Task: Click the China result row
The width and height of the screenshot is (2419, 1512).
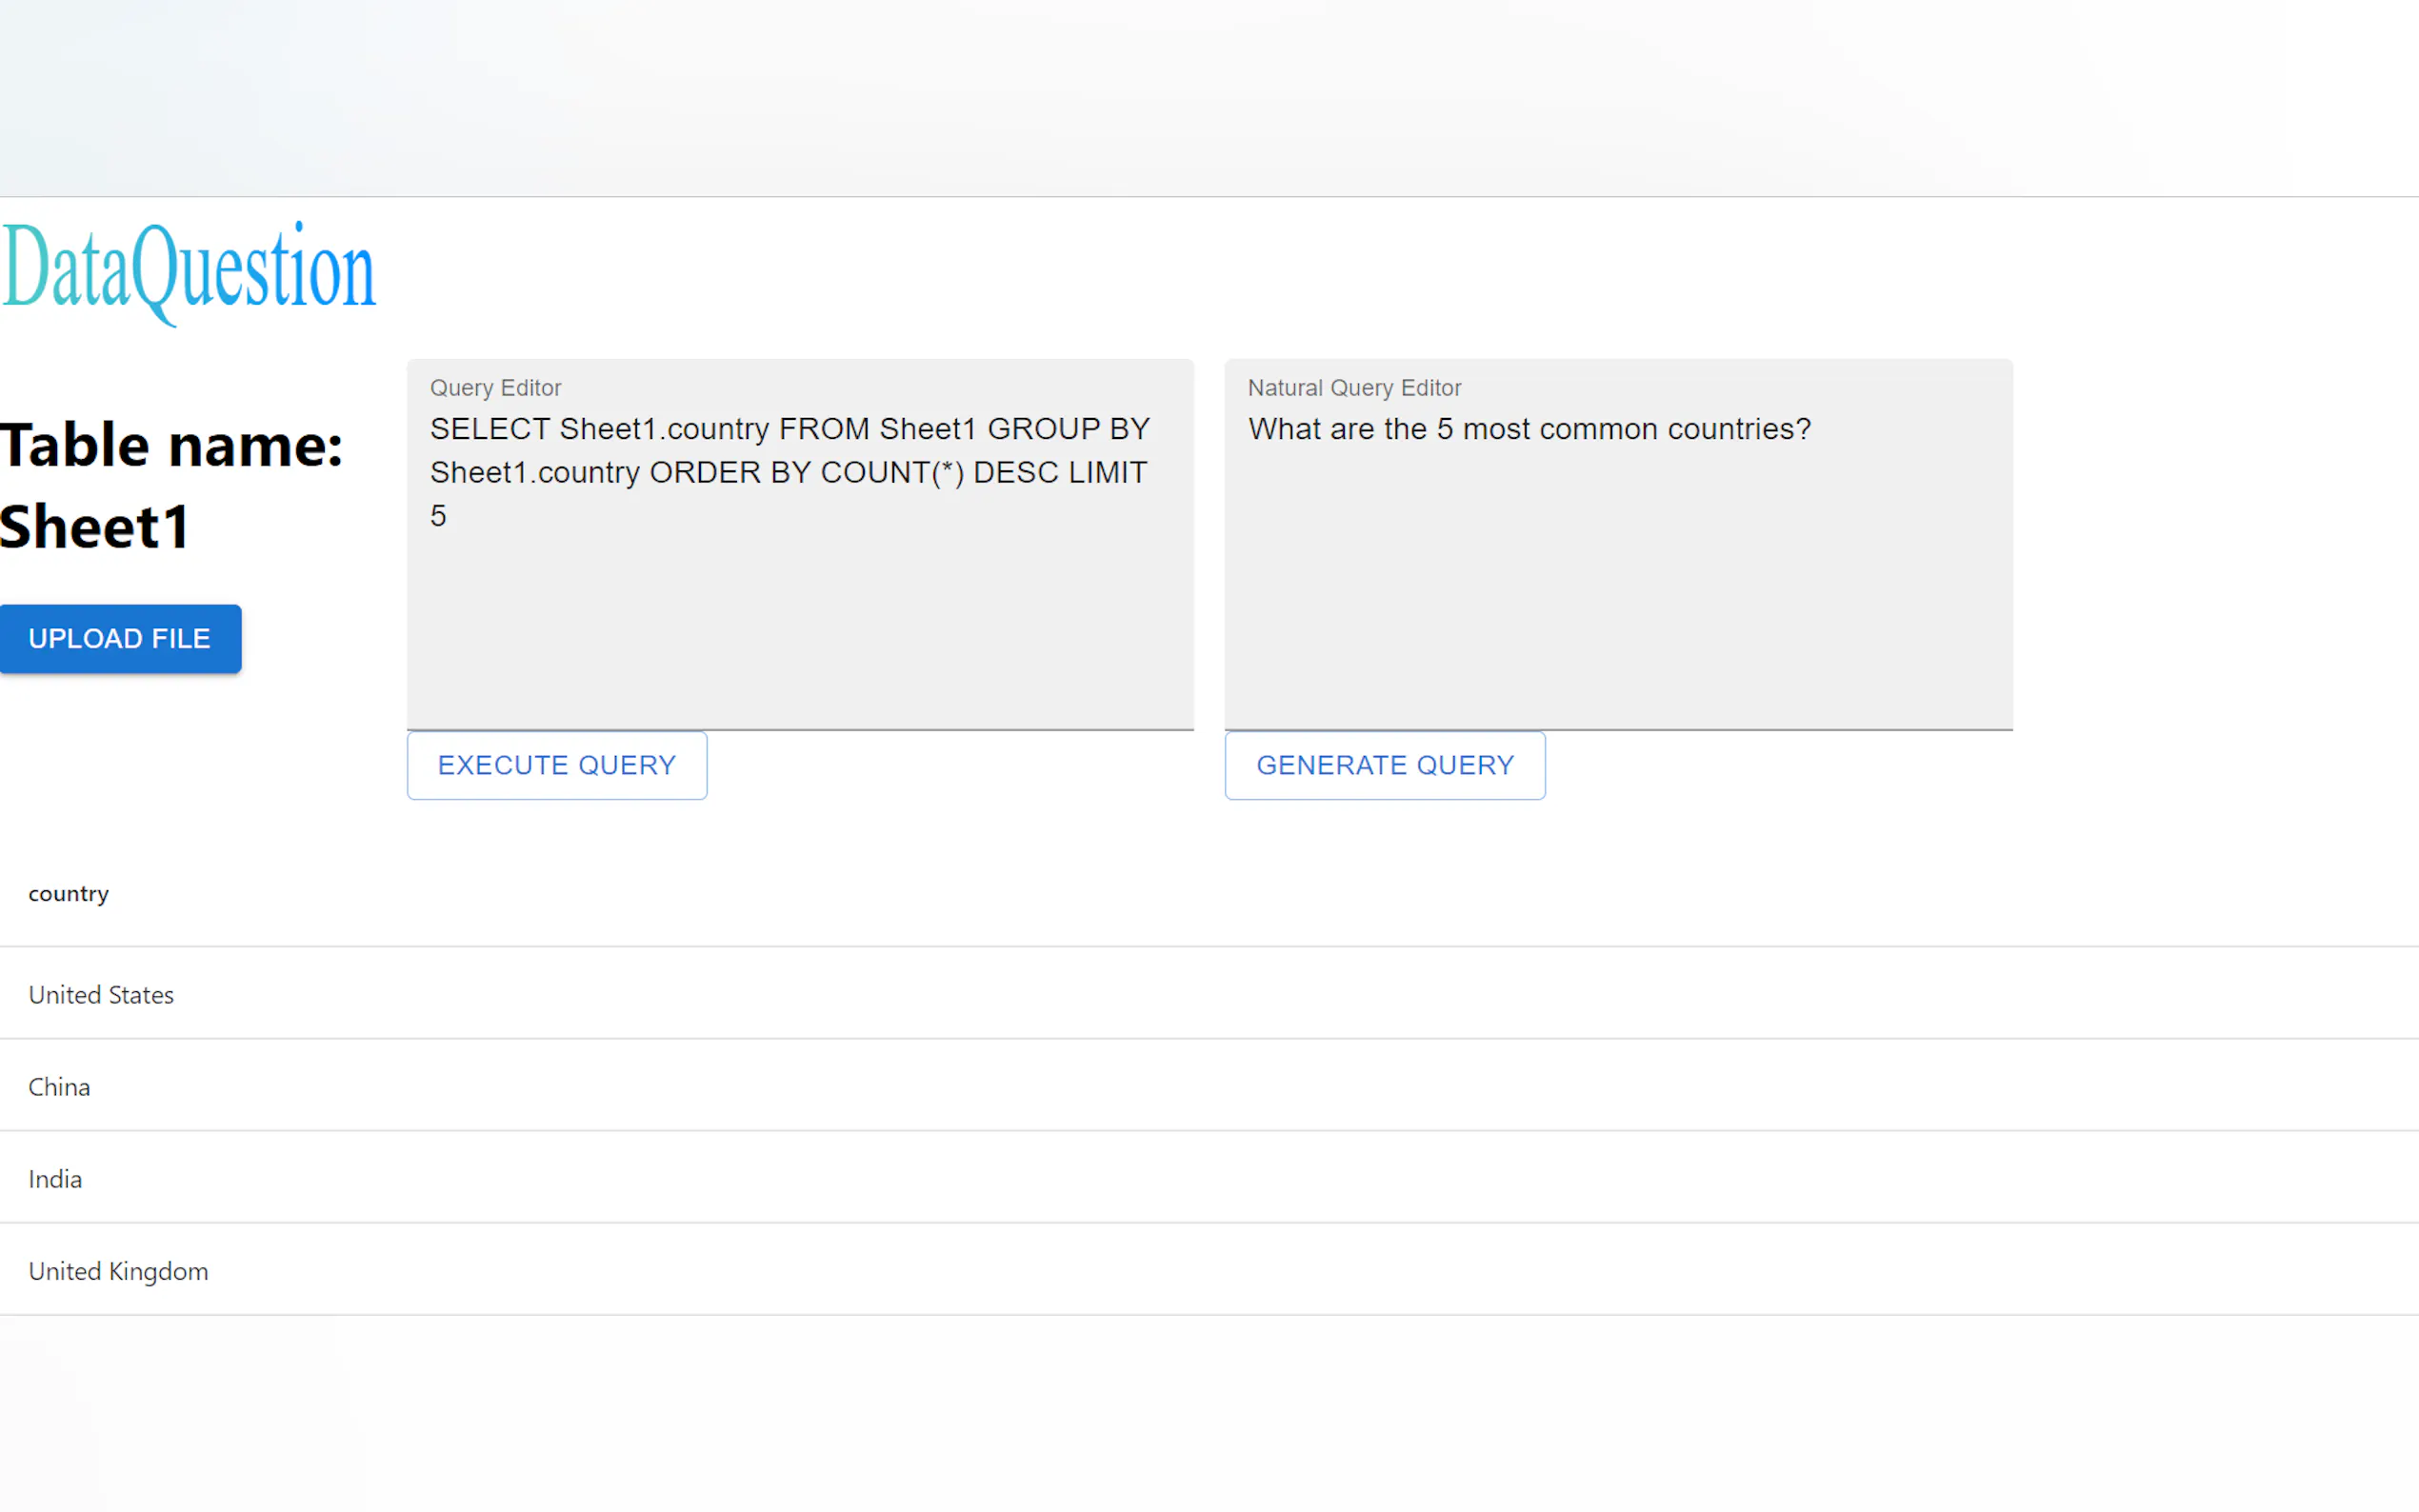Action: pyautogui.click(x=59, y=1087)
